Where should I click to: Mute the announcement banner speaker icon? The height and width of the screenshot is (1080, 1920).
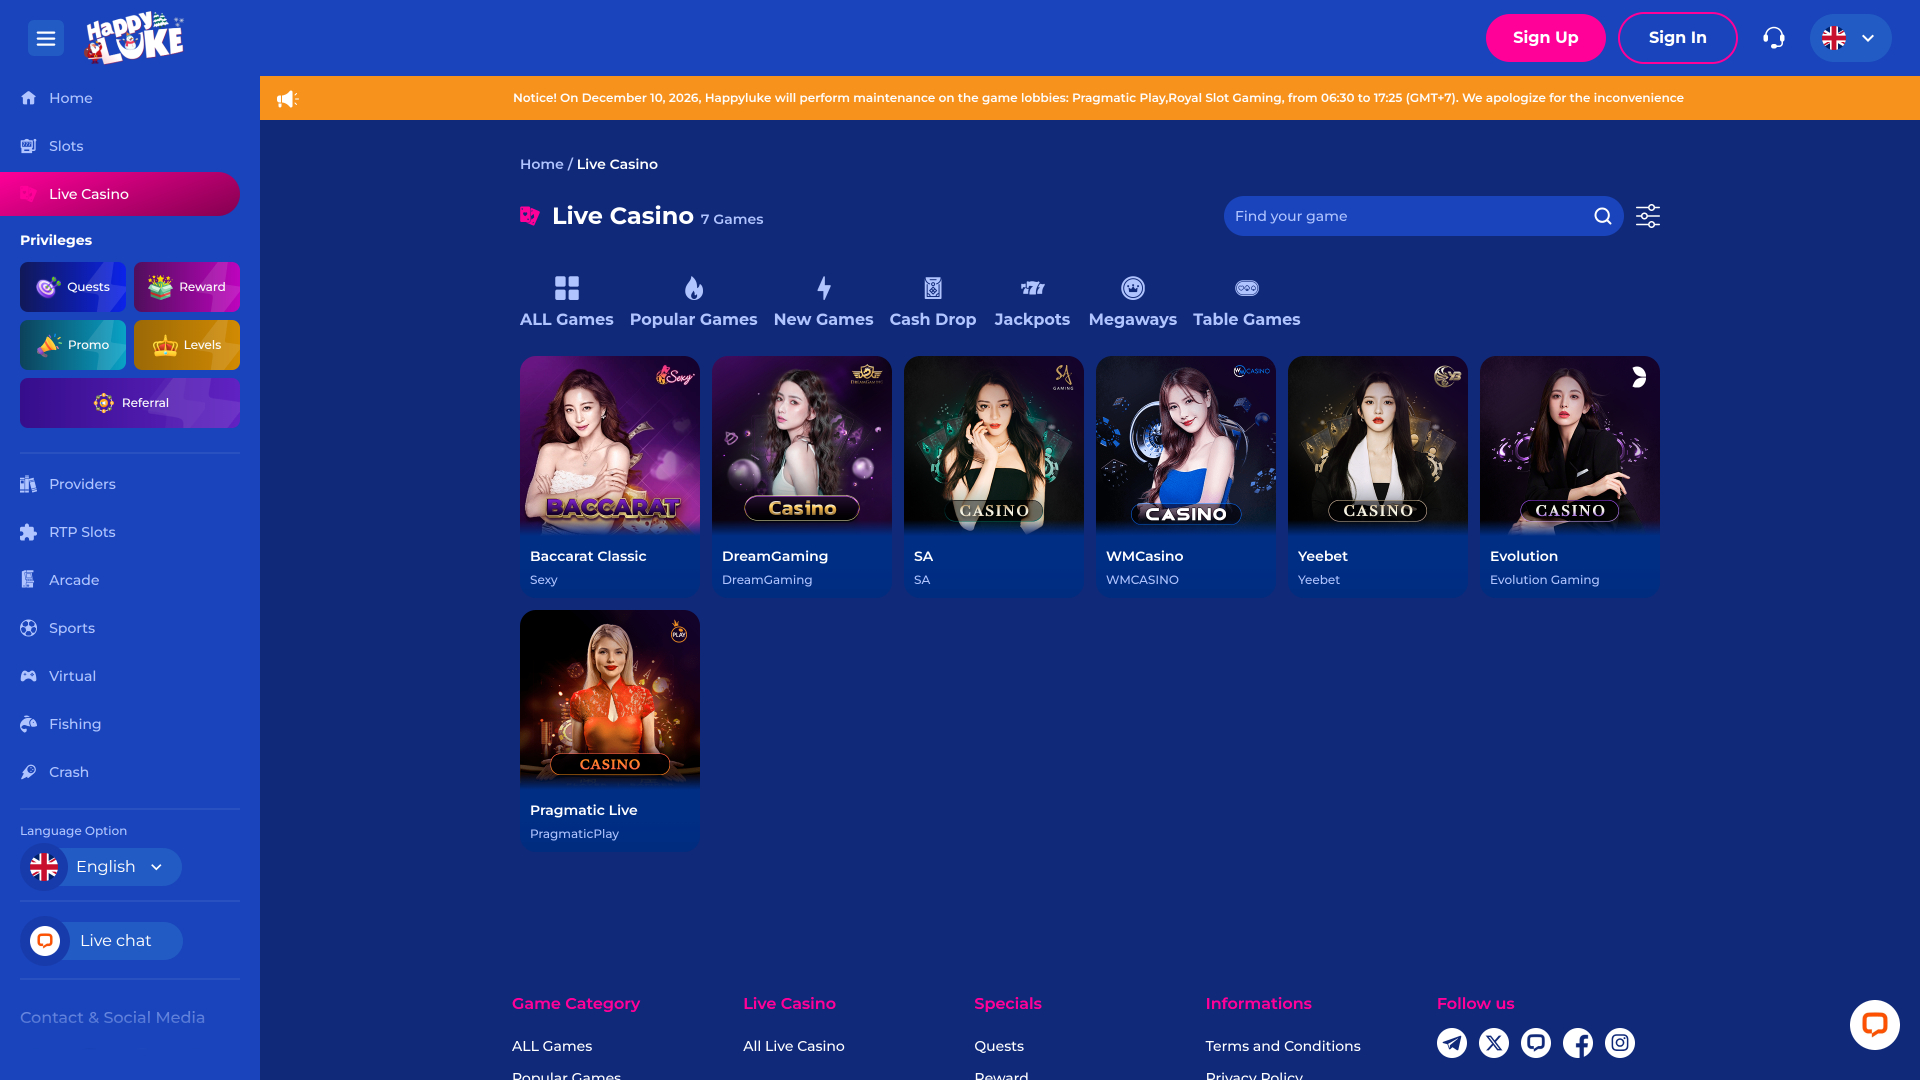289,98
